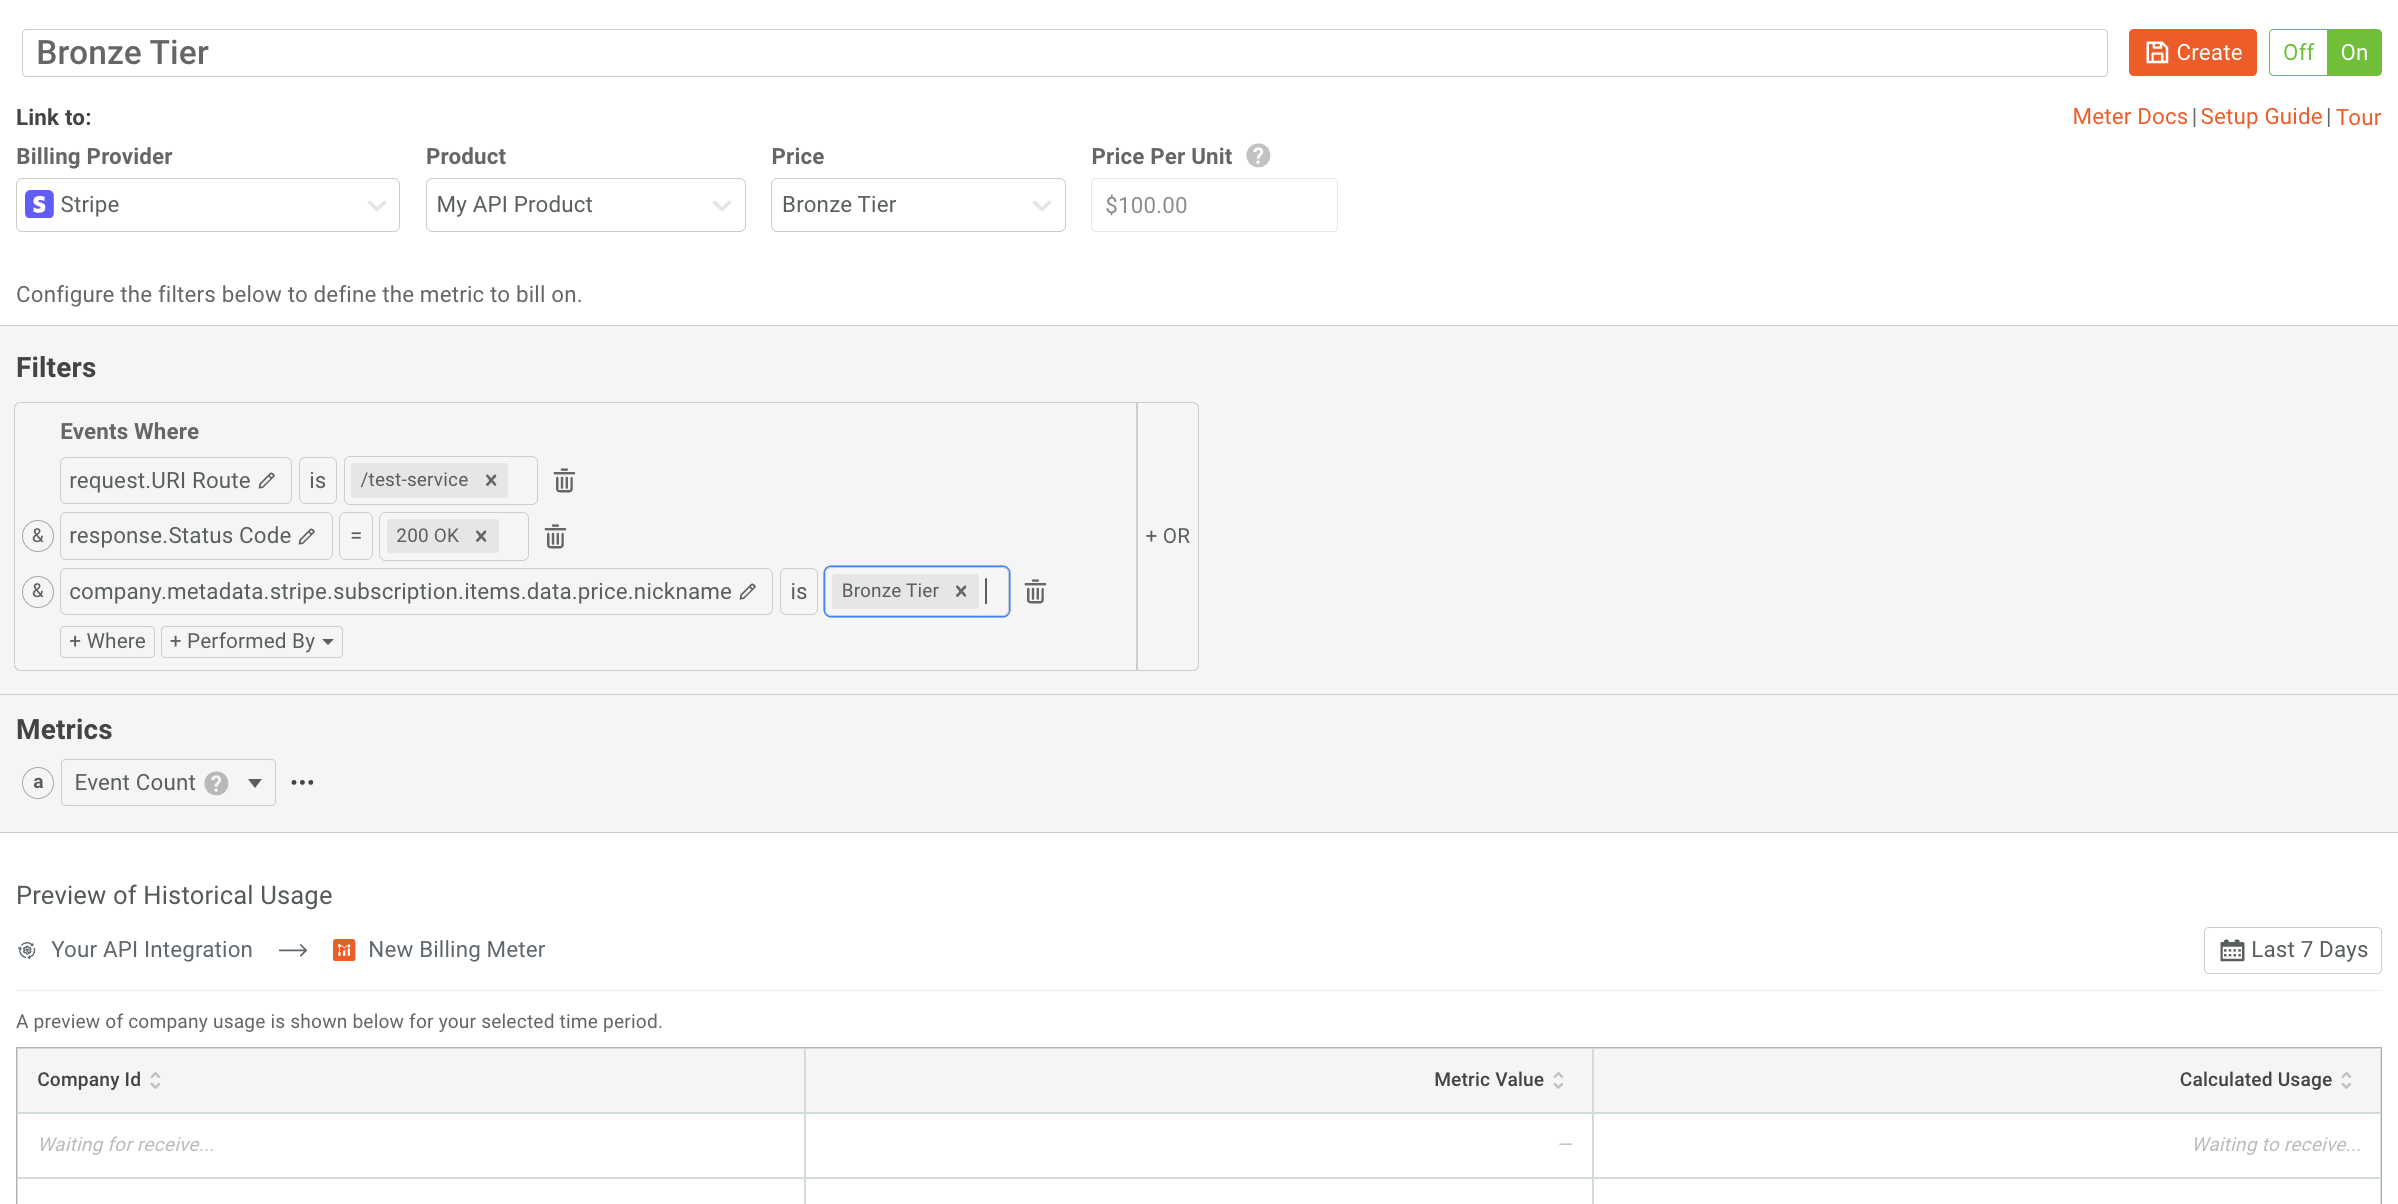Show Event Count help question mark
The image size is (2398, 1204).
point(216,783)
